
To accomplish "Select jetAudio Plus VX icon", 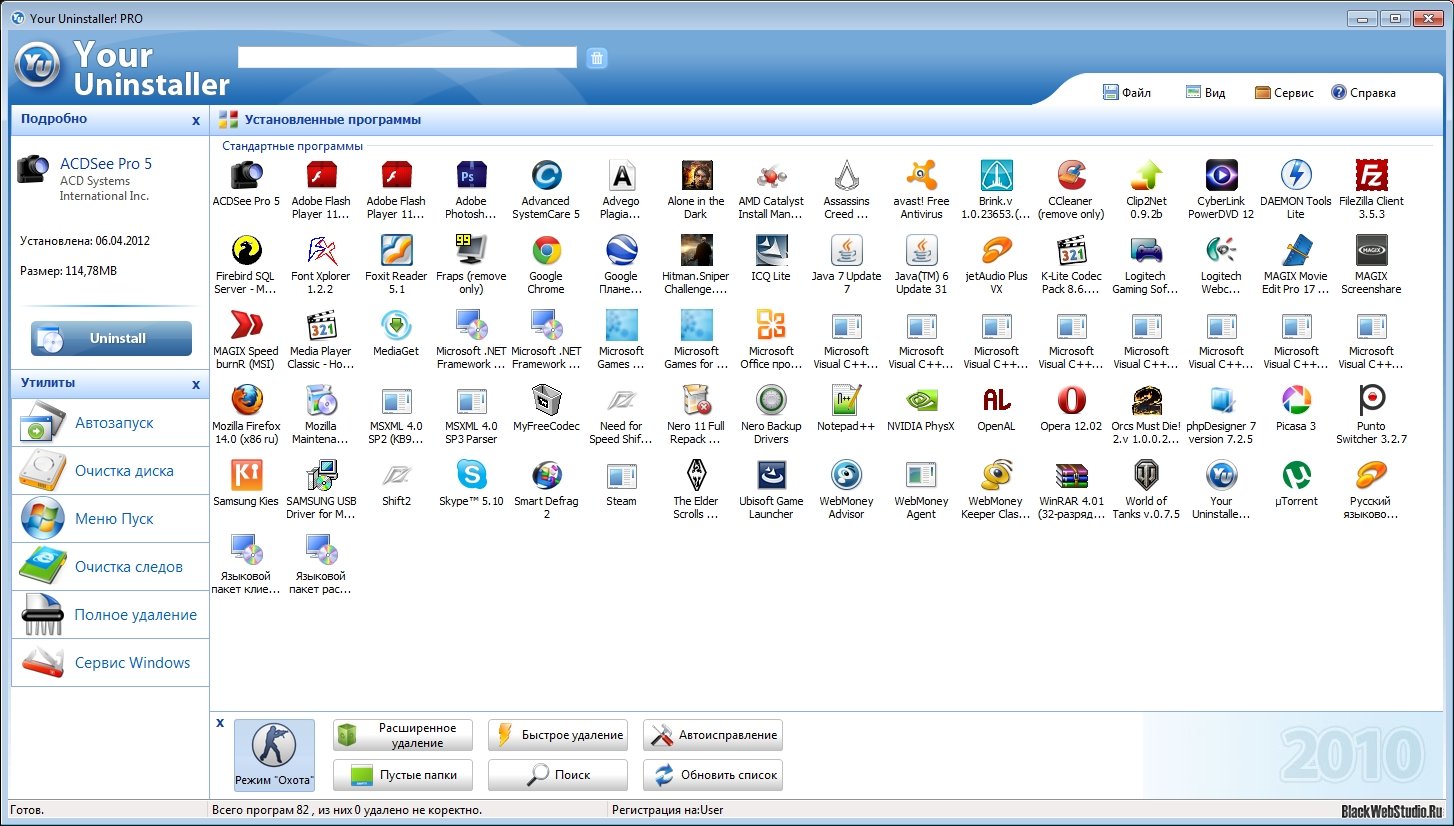I will (x=996, y=250).
